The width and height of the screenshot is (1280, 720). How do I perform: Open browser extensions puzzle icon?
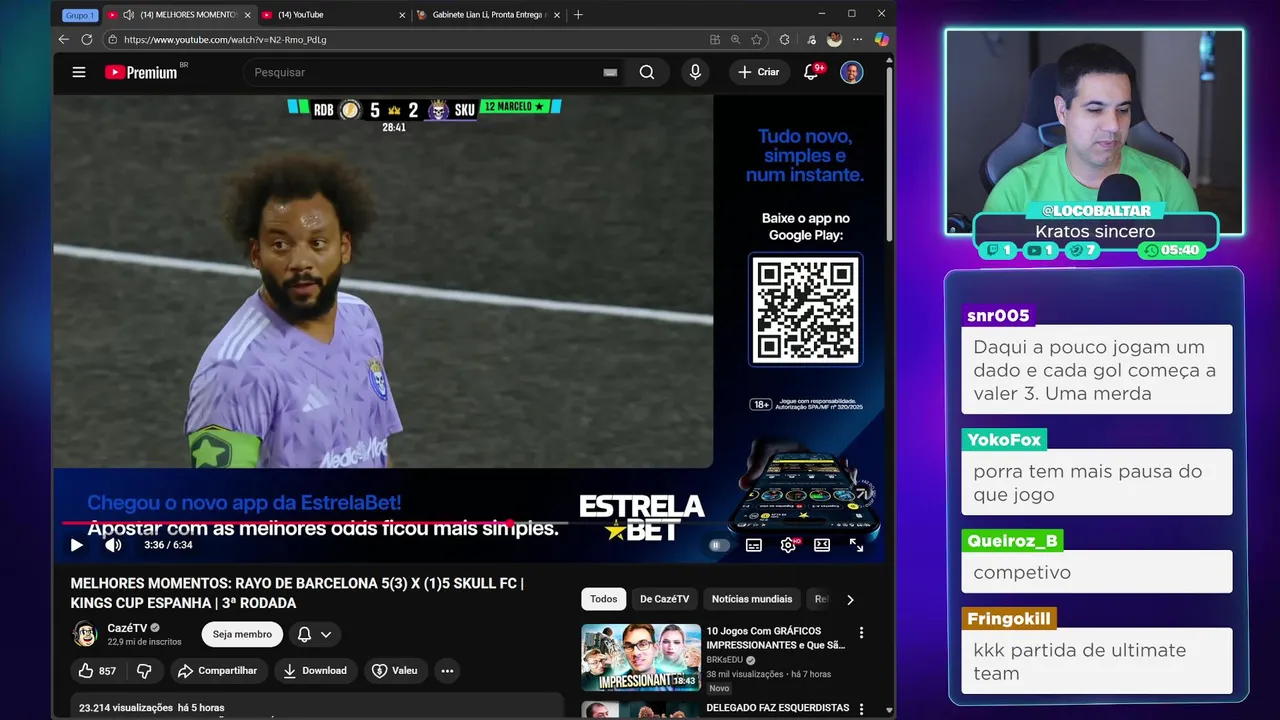click(785, 39)
